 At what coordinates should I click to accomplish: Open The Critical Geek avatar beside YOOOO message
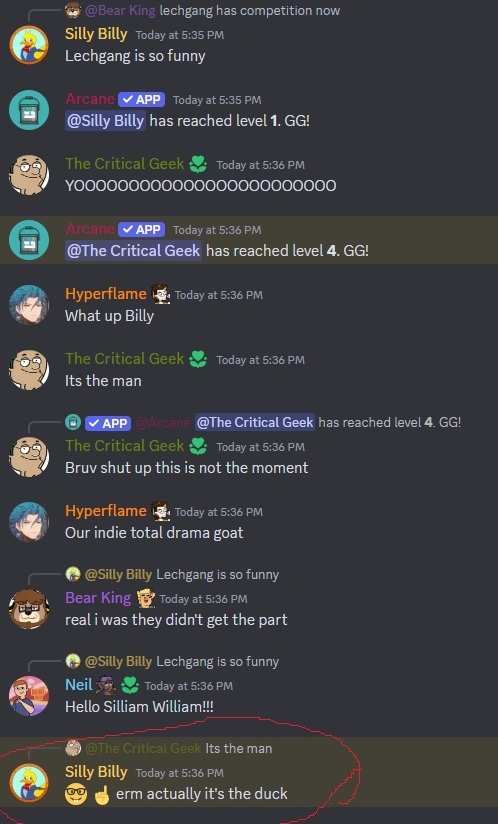point(29,175)
